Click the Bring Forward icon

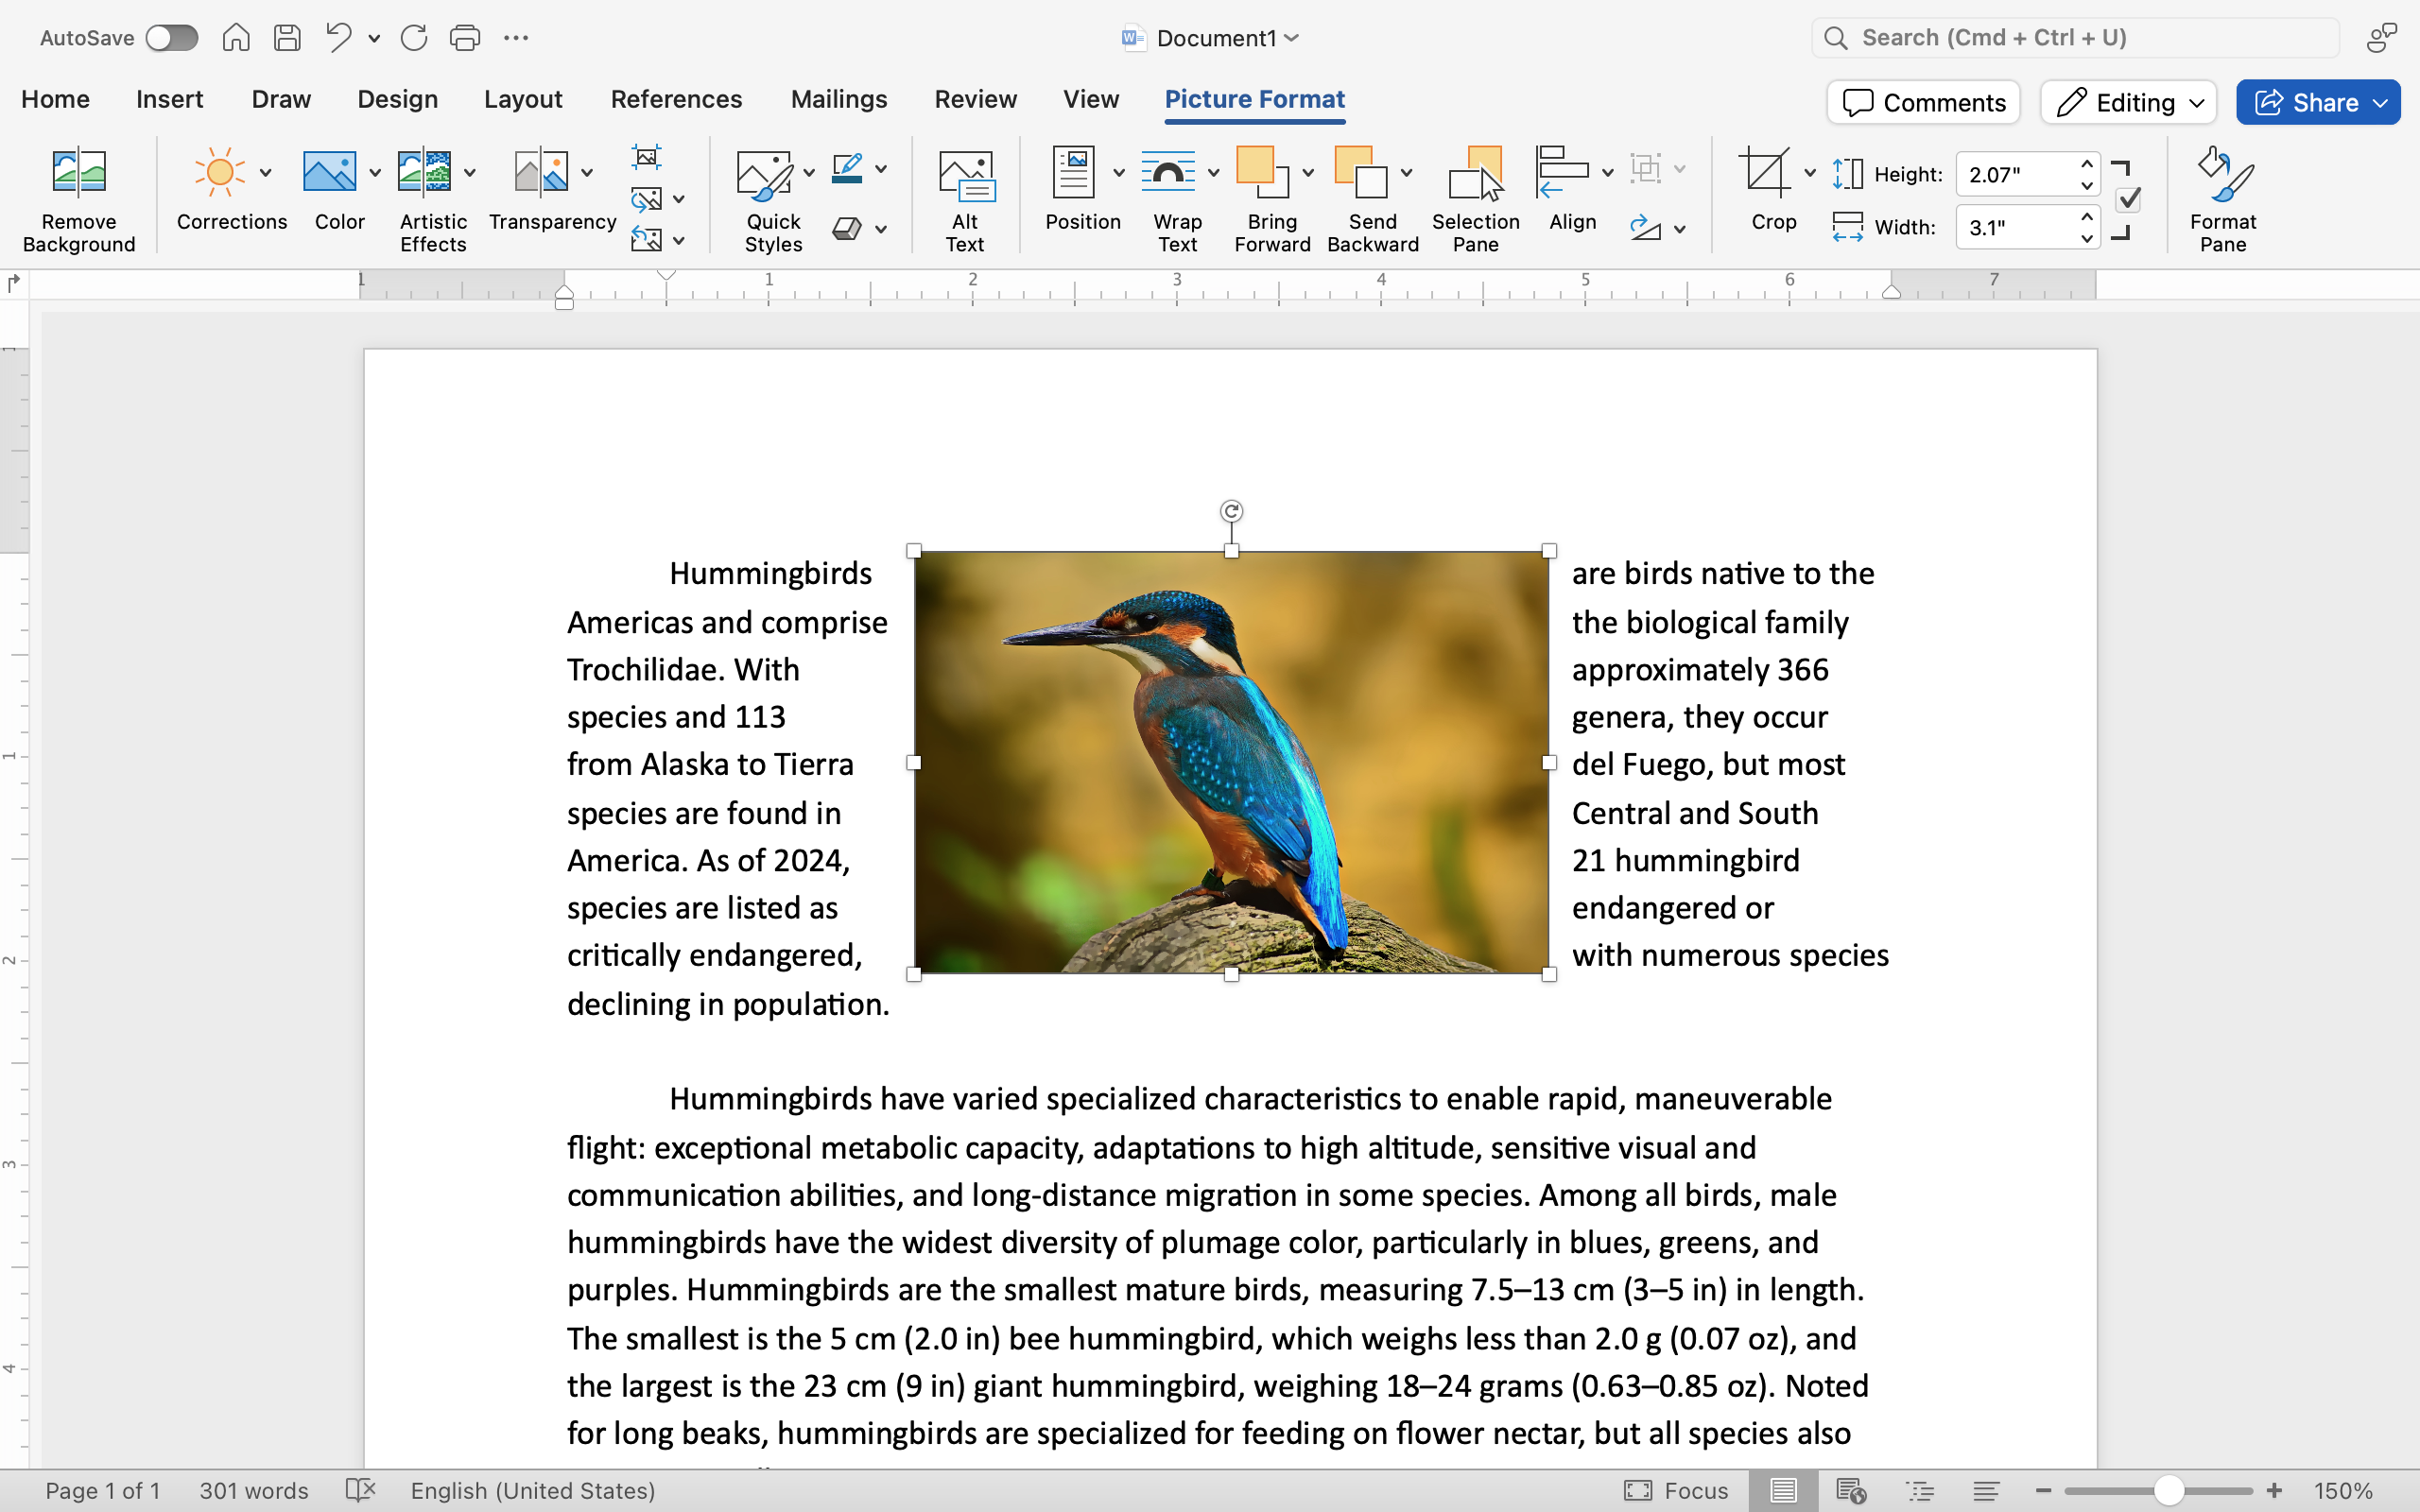(1262, 172)
